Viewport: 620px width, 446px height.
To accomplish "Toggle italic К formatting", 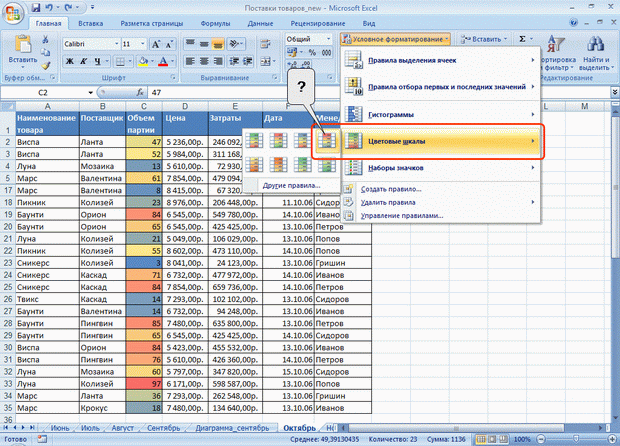I will (83, 61).
